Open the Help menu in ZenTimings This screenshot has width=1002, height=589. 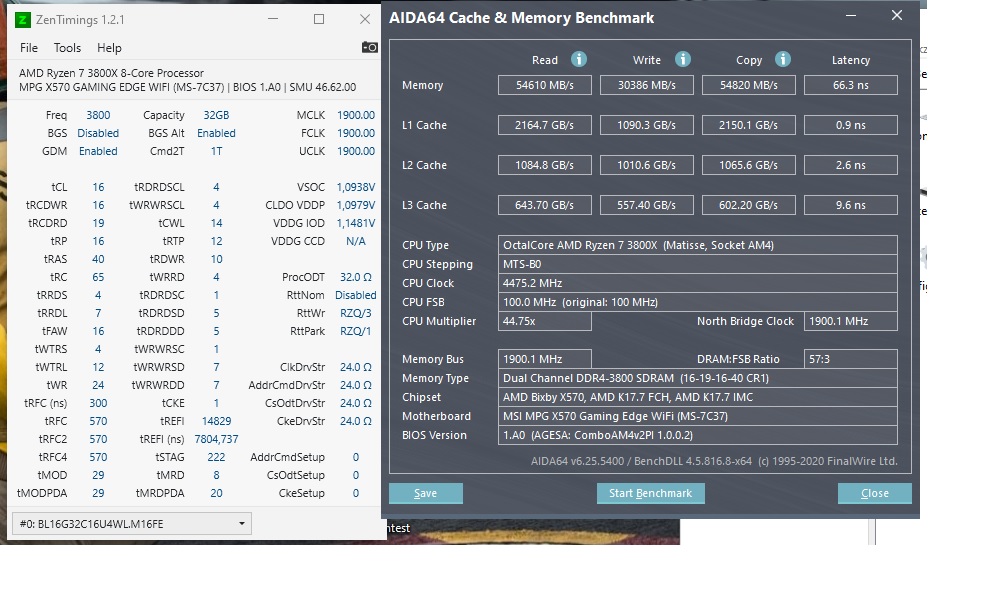109,48
